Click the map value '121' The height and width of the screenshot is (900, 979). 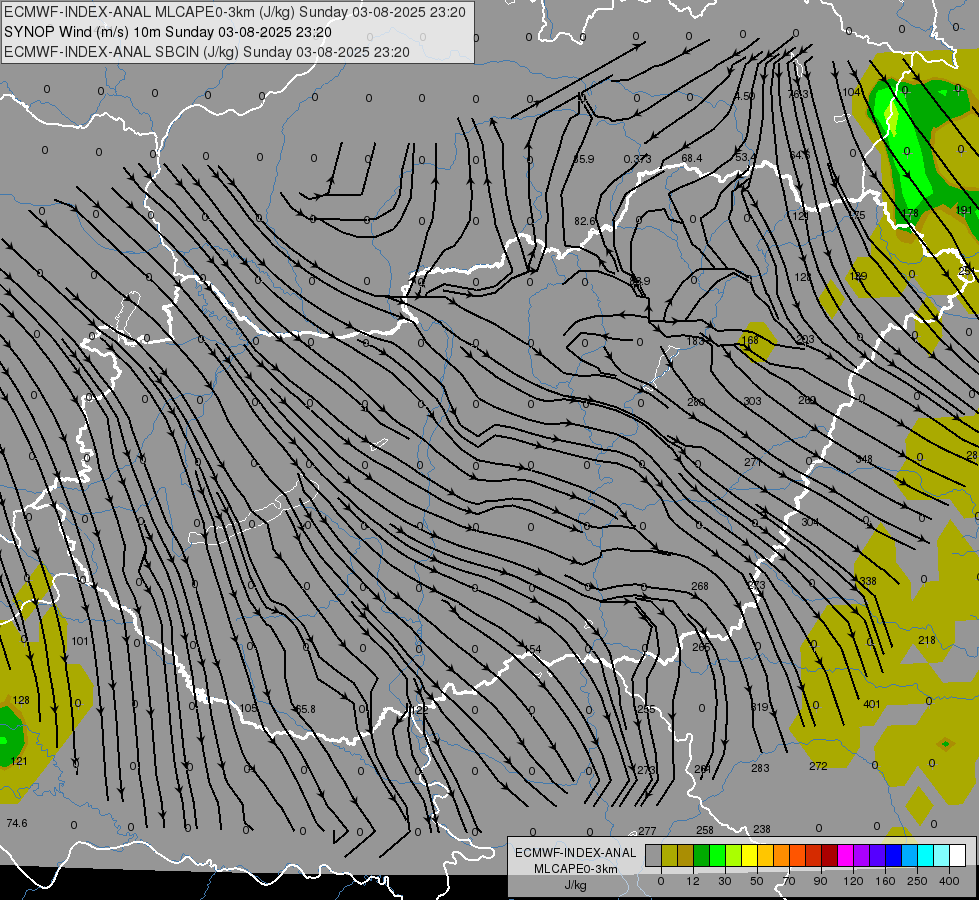[x=19, y=761]
